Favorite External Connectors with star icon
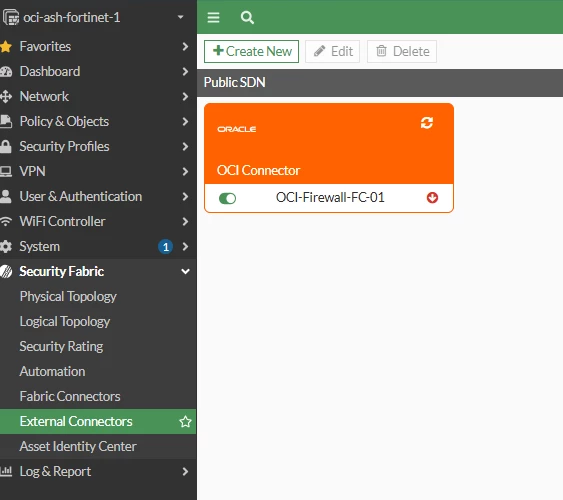This screenshot has height=500, width=563. point(185,421)
